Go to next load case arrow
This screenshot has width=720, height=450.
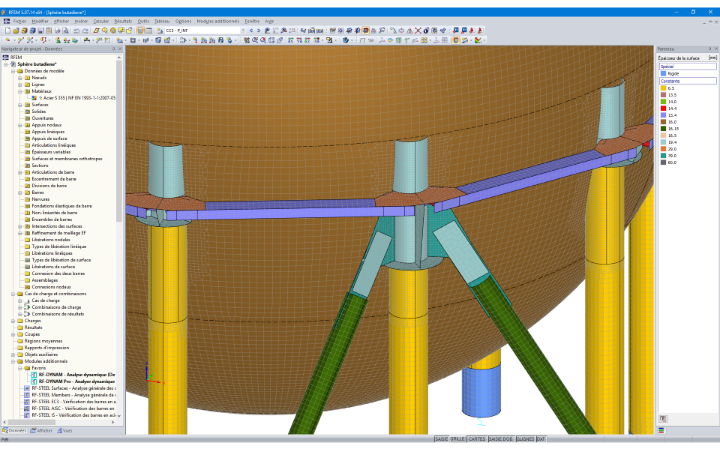click(x=259, y=31)
